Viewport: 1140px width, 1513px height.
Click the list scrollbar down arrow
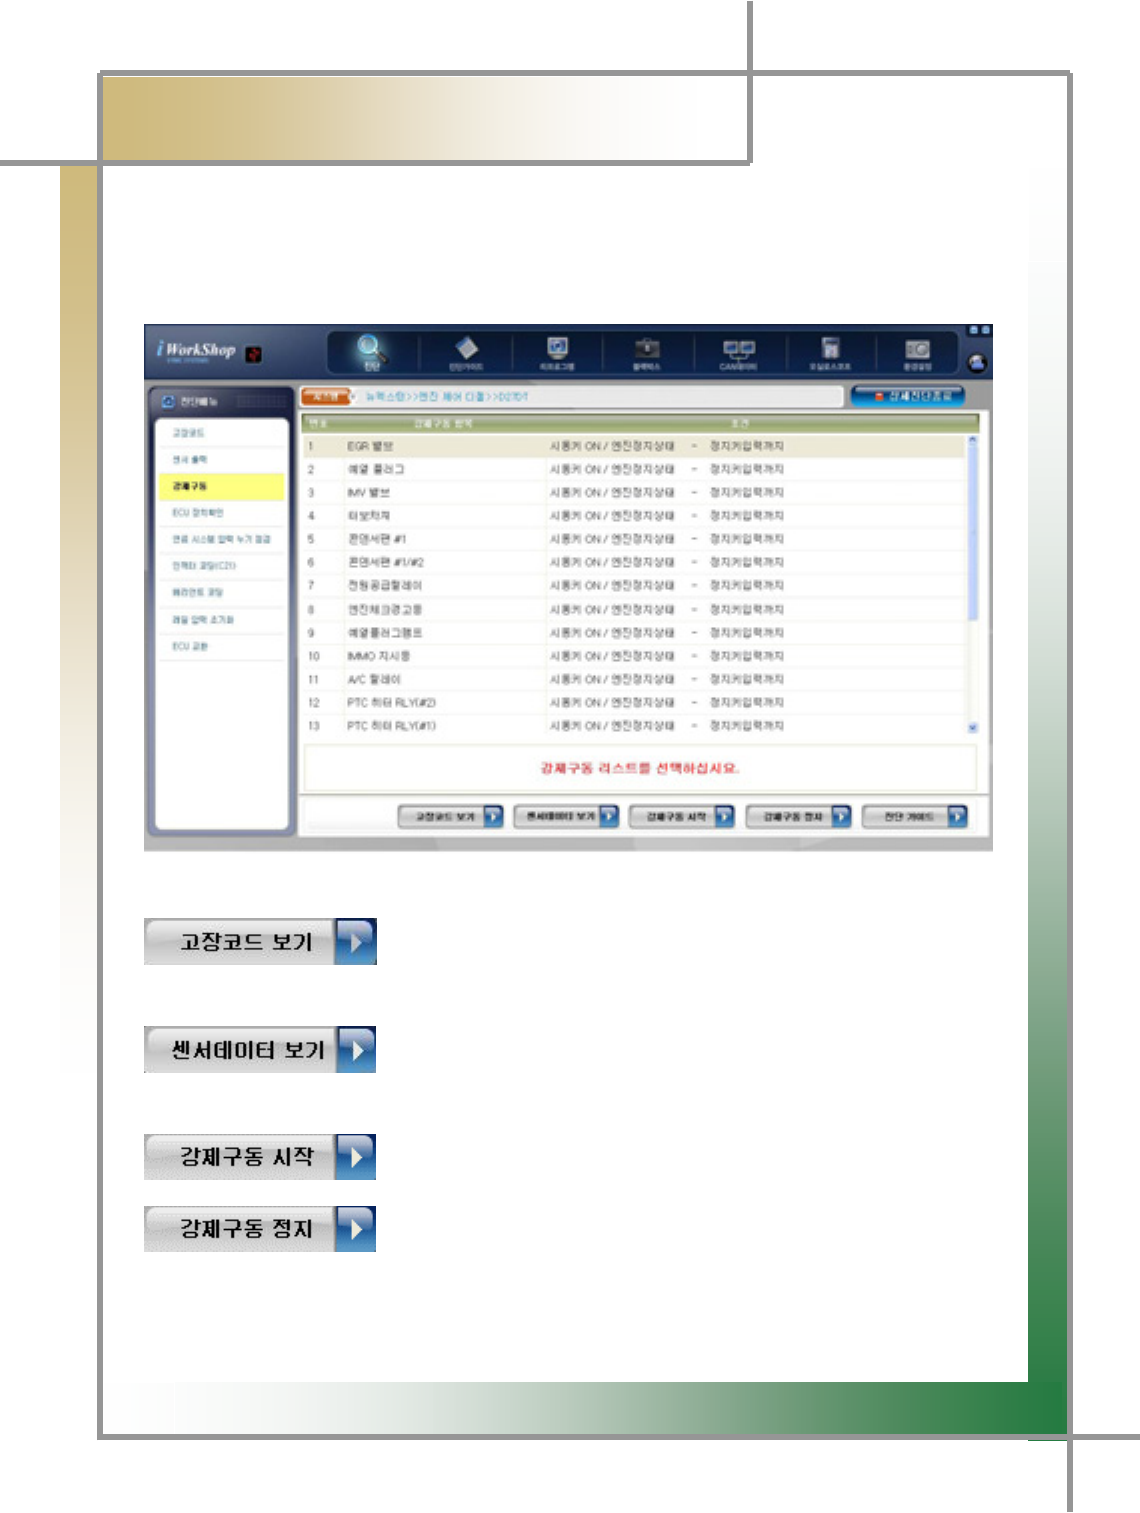(x=973, y=728)
